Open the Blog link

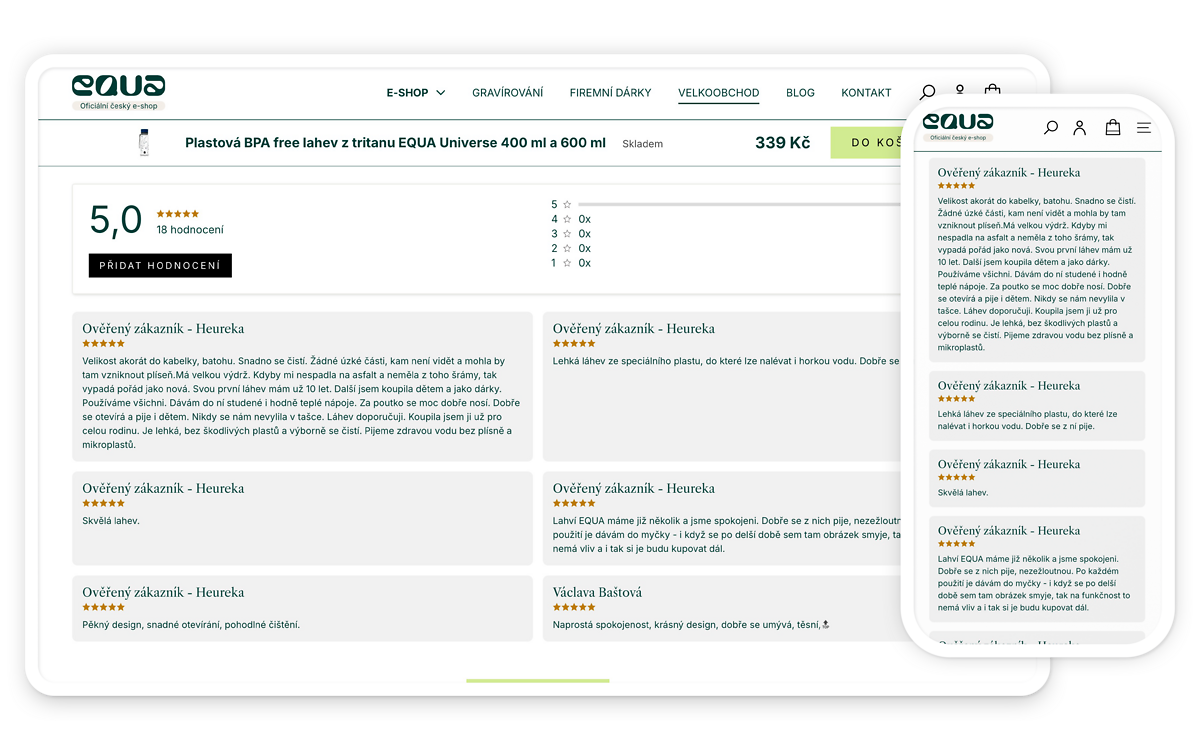[800, 93]
